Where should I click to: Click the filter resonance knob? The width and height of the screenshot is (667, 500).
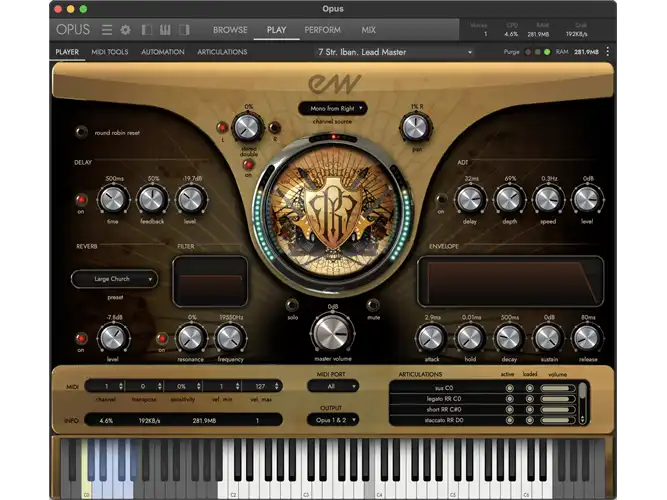pos(191,338)
